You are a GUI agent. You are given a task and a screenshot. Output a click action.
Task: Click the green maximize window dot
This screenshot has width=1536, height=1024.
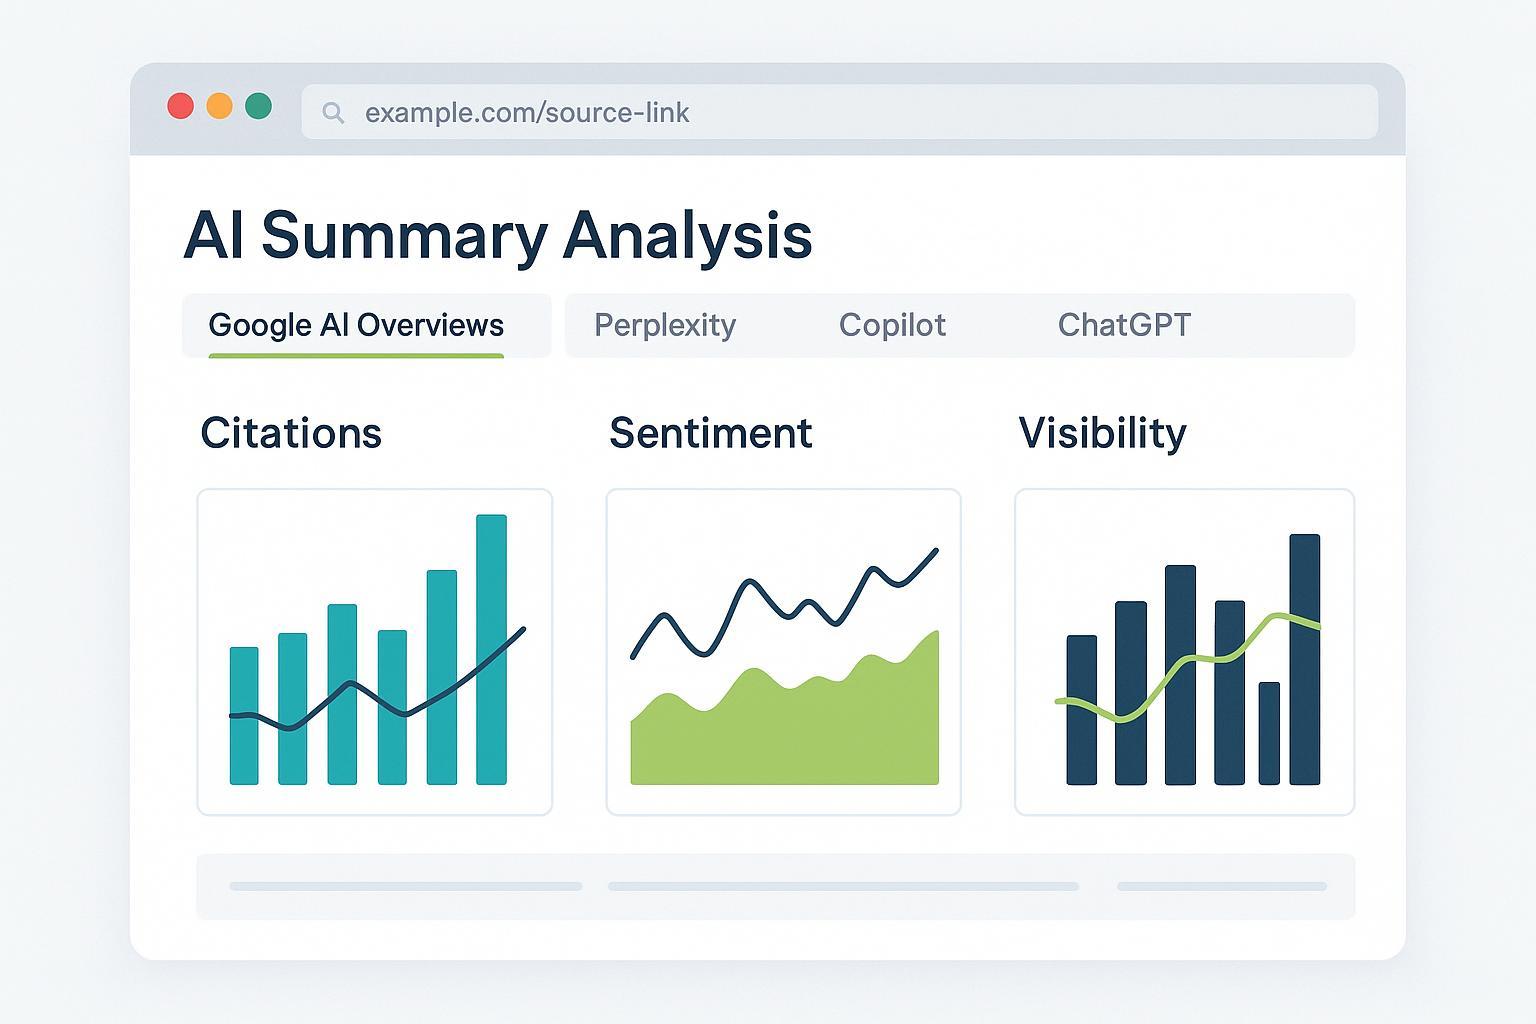(258, 106)
